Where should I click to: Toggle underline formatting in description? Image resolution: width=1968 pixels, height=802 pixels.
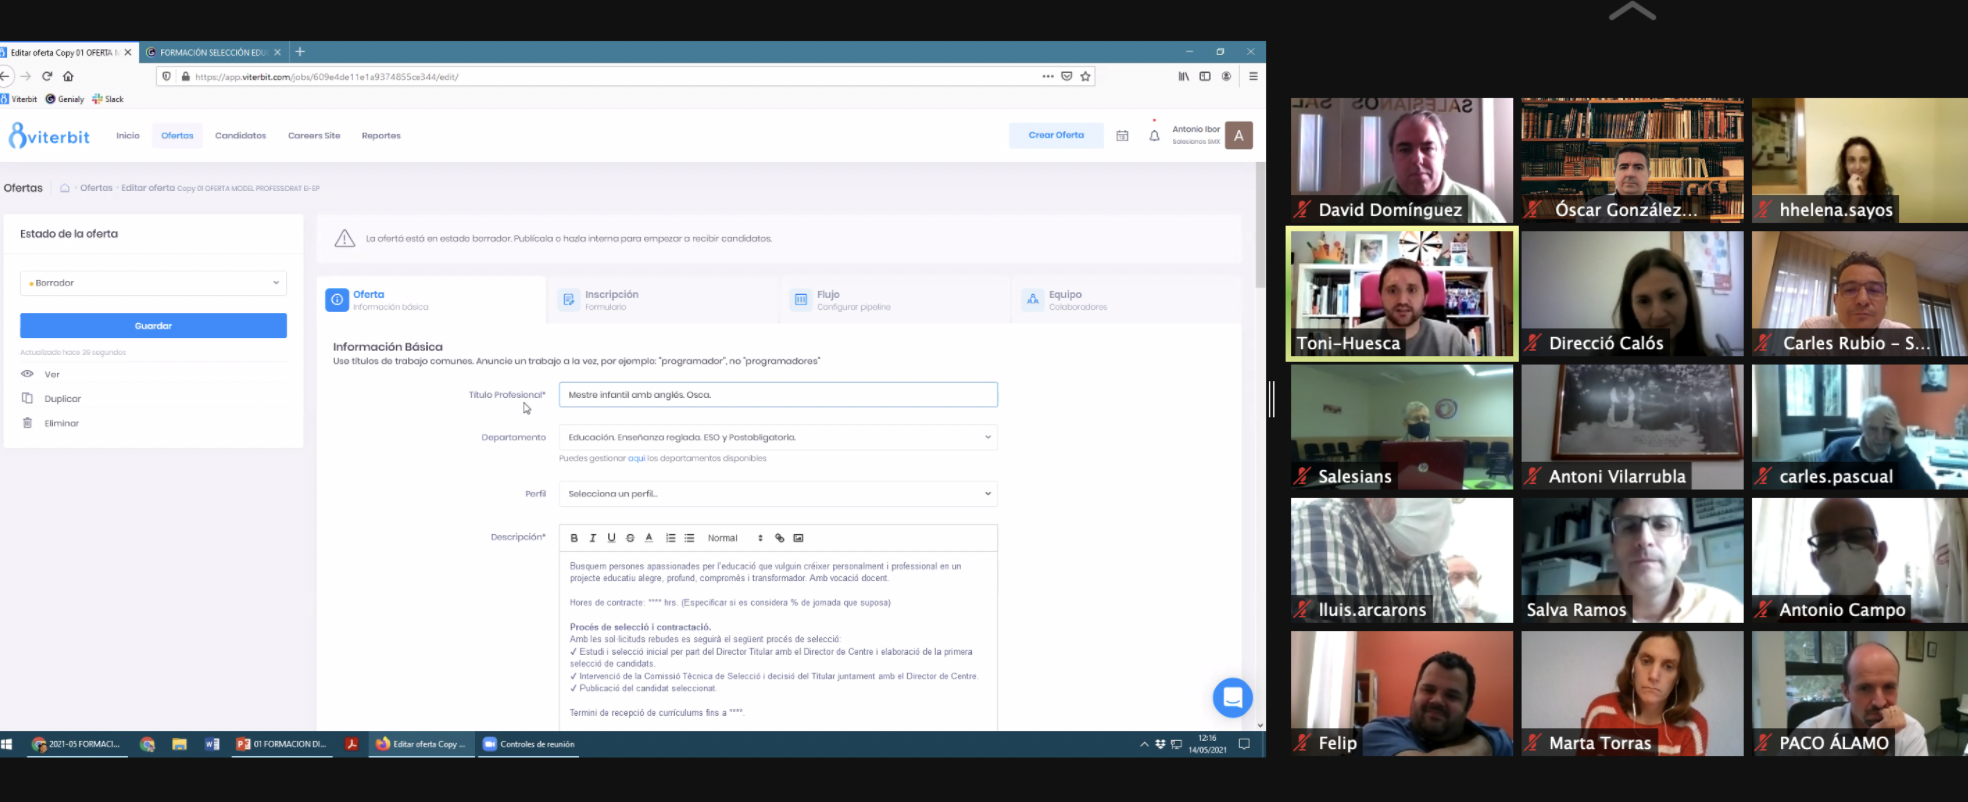click(611, 538)
